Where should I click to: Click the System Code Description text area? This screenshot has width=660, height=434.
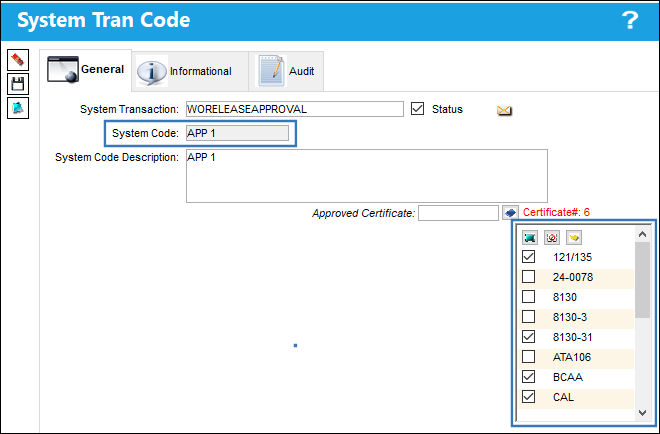[367, 176]
